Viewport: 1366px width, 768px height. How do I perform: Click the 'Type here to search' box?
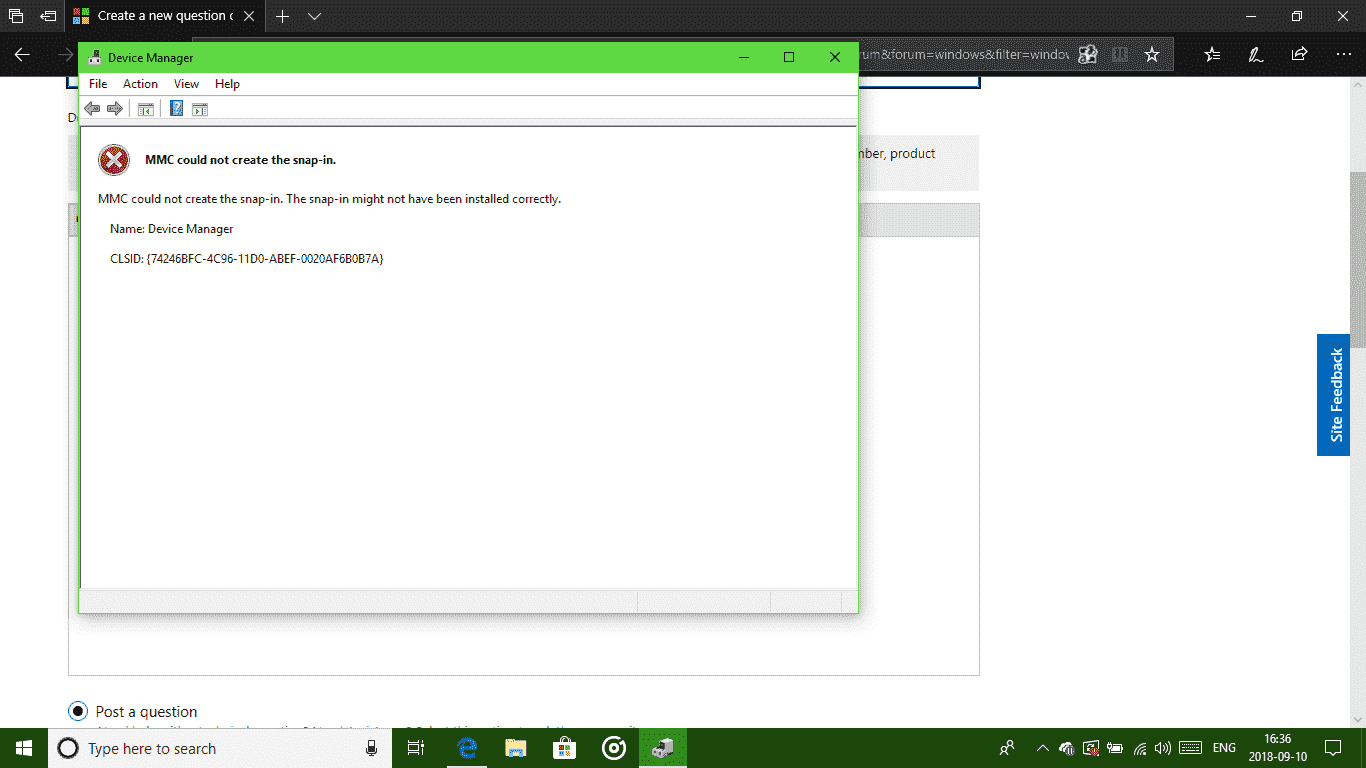tap(220, 748)
